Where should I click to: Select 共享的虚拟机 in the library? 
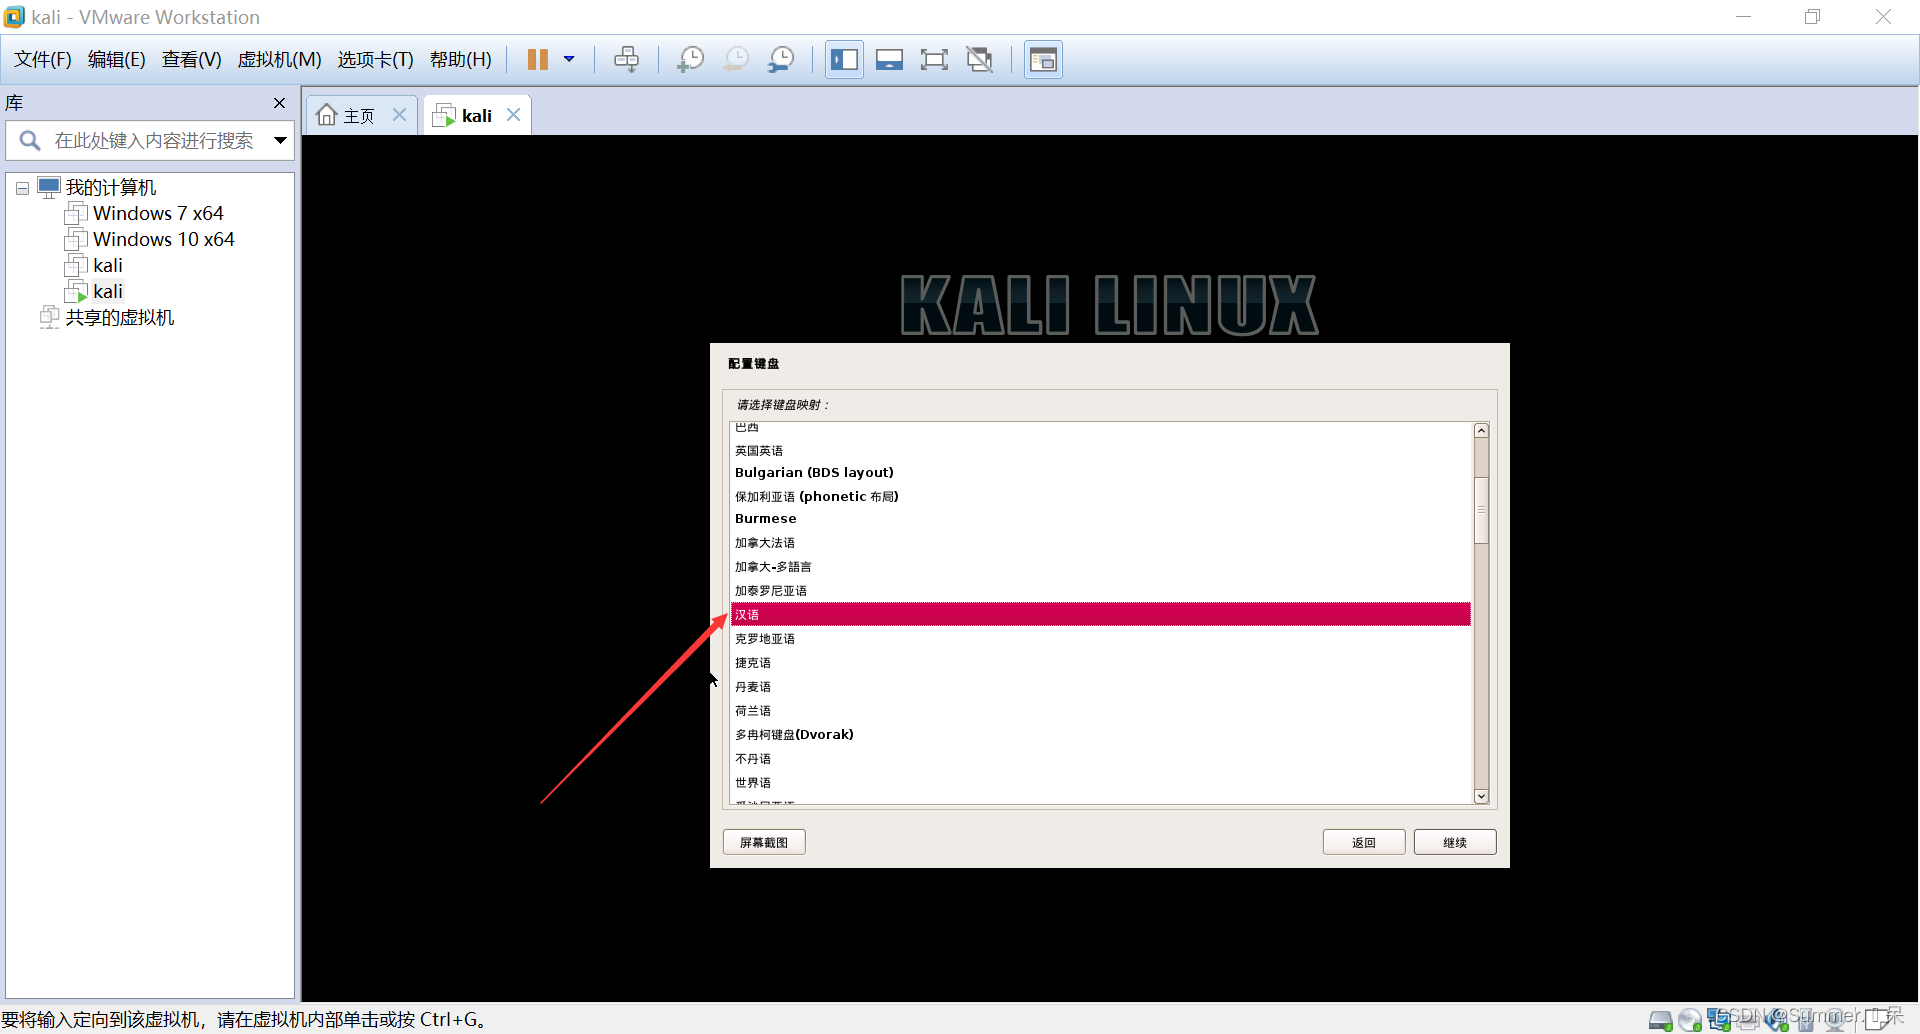tap(119, 318)
